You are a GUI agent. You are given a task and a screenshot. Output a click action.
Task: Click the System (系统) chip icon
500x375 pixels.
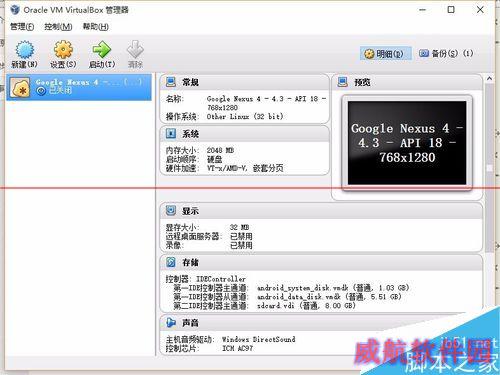point(171,134)
